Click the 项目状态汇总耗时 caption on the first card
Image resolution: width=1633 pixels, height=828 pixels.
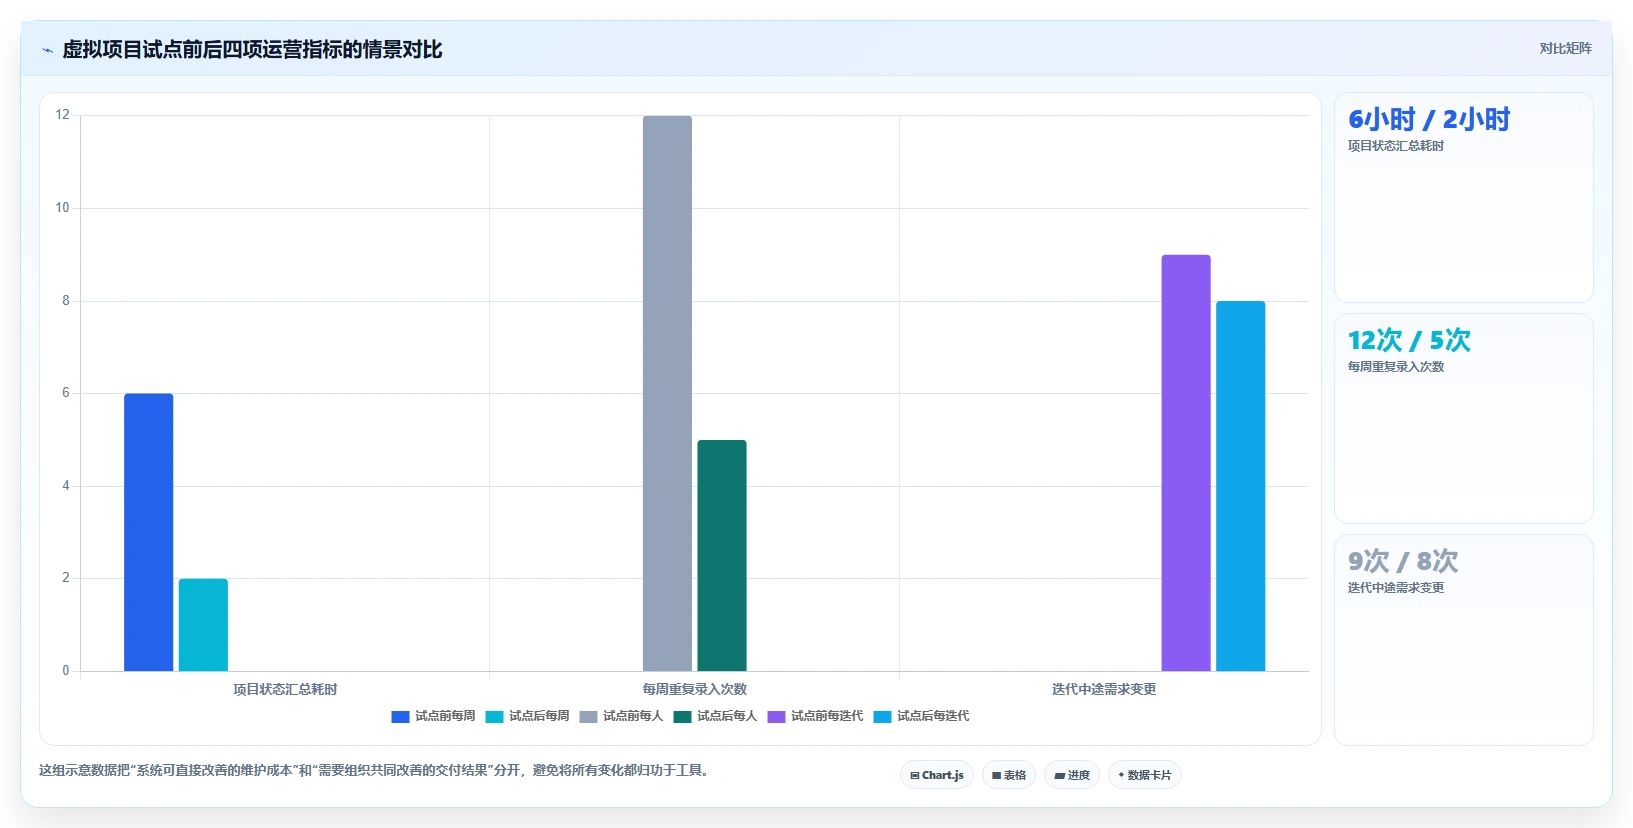tap(1396, 146)
